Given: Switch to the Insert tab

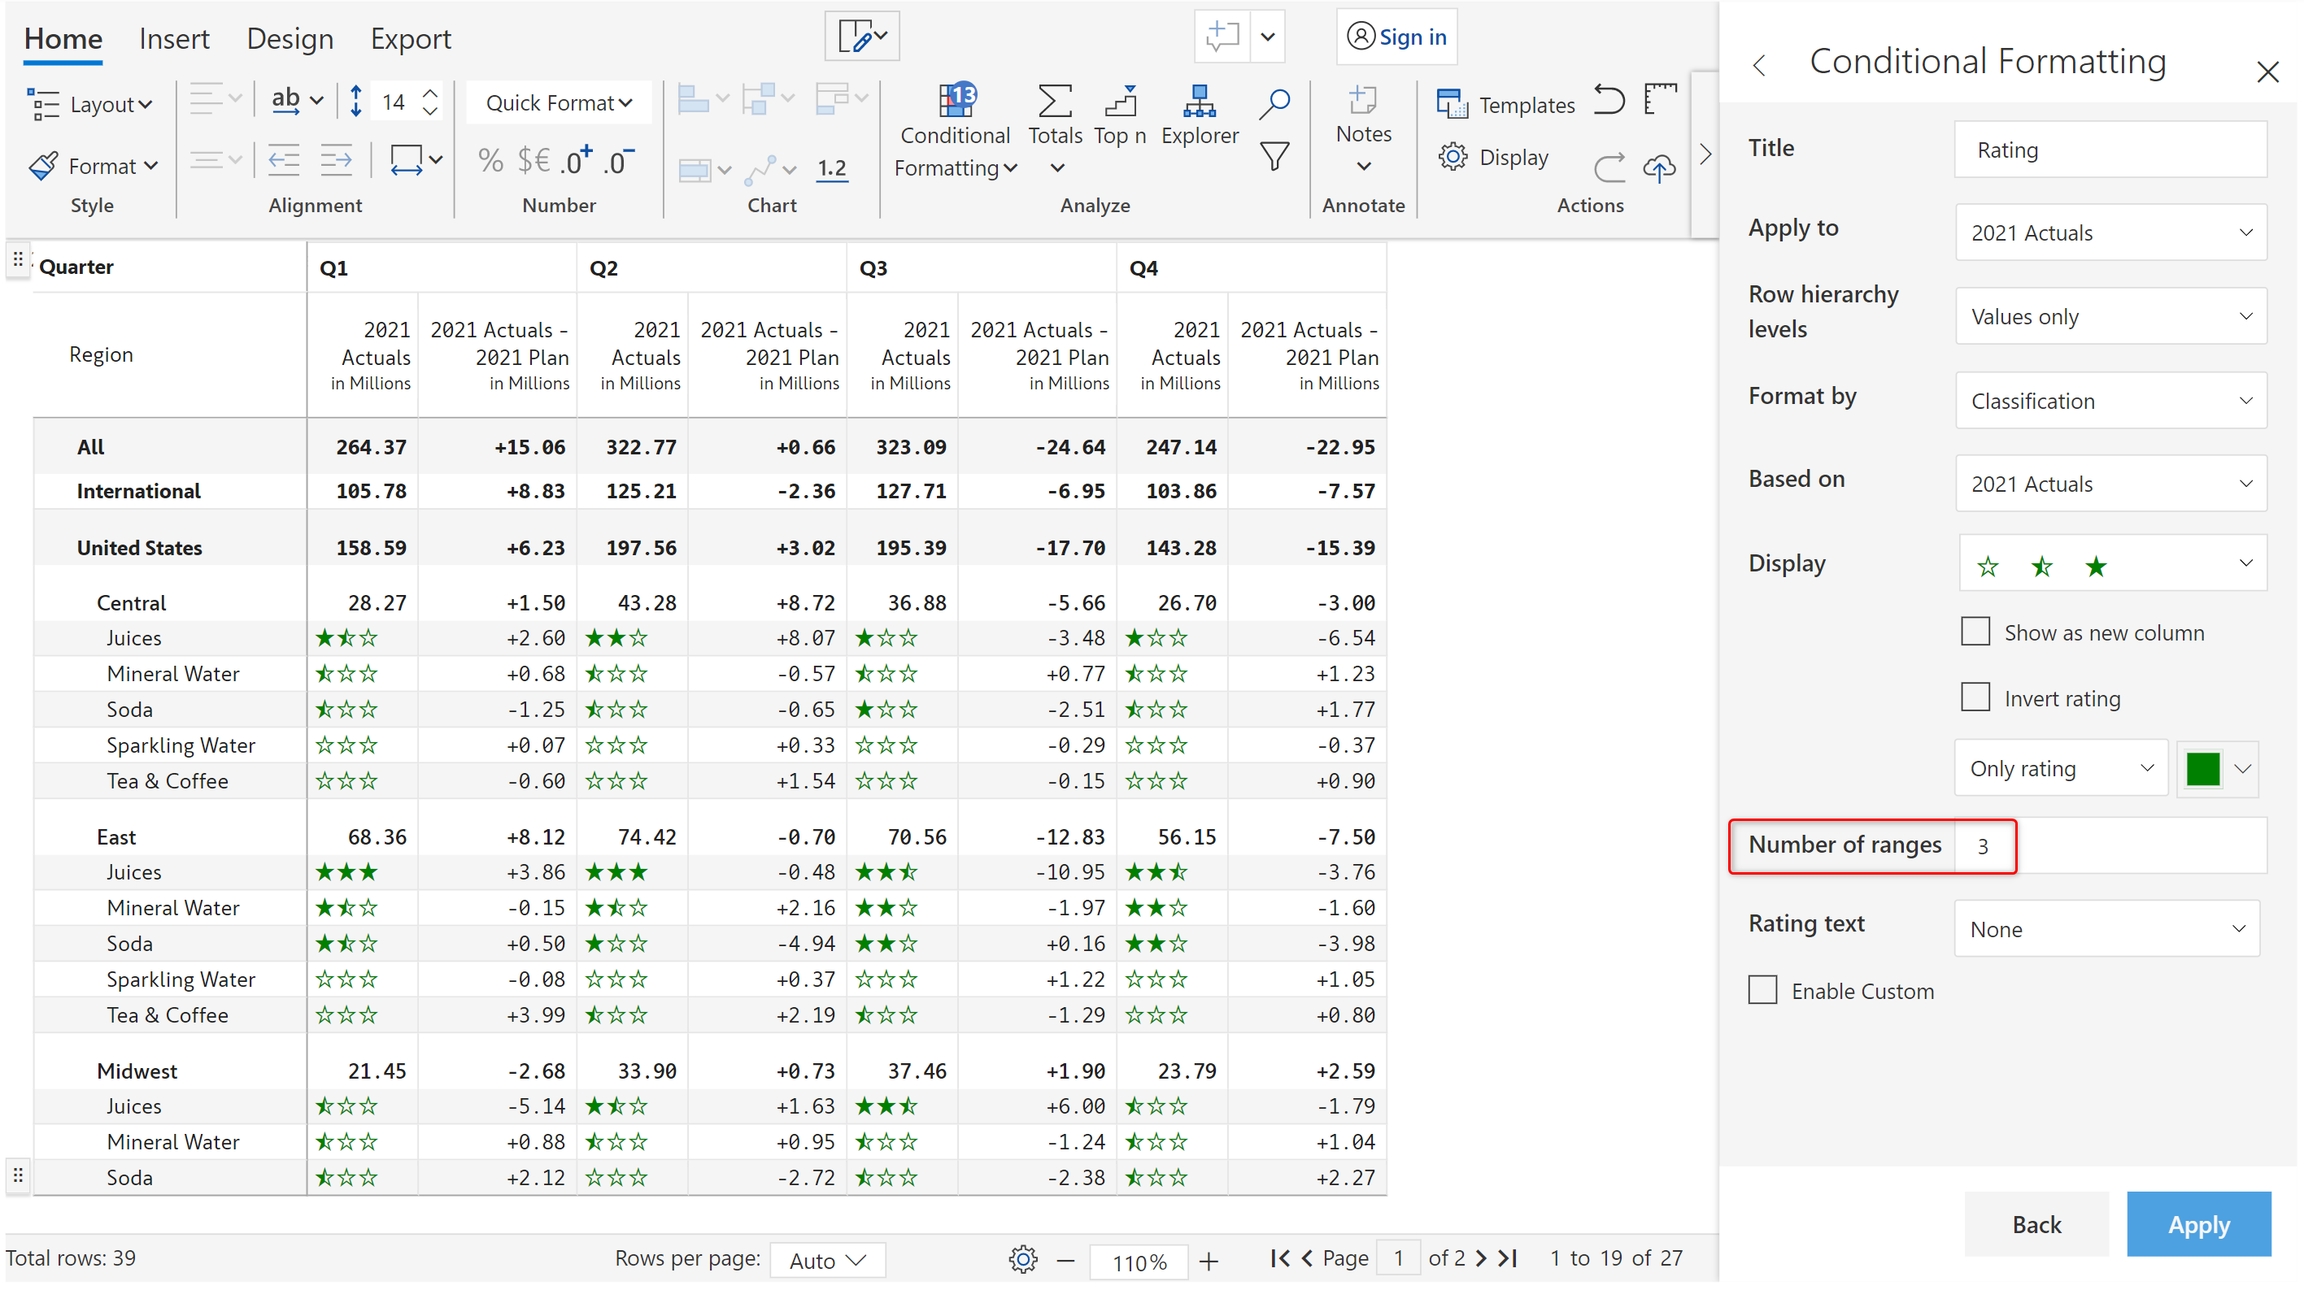Looking at the screenshot, I should coord(174,39).
